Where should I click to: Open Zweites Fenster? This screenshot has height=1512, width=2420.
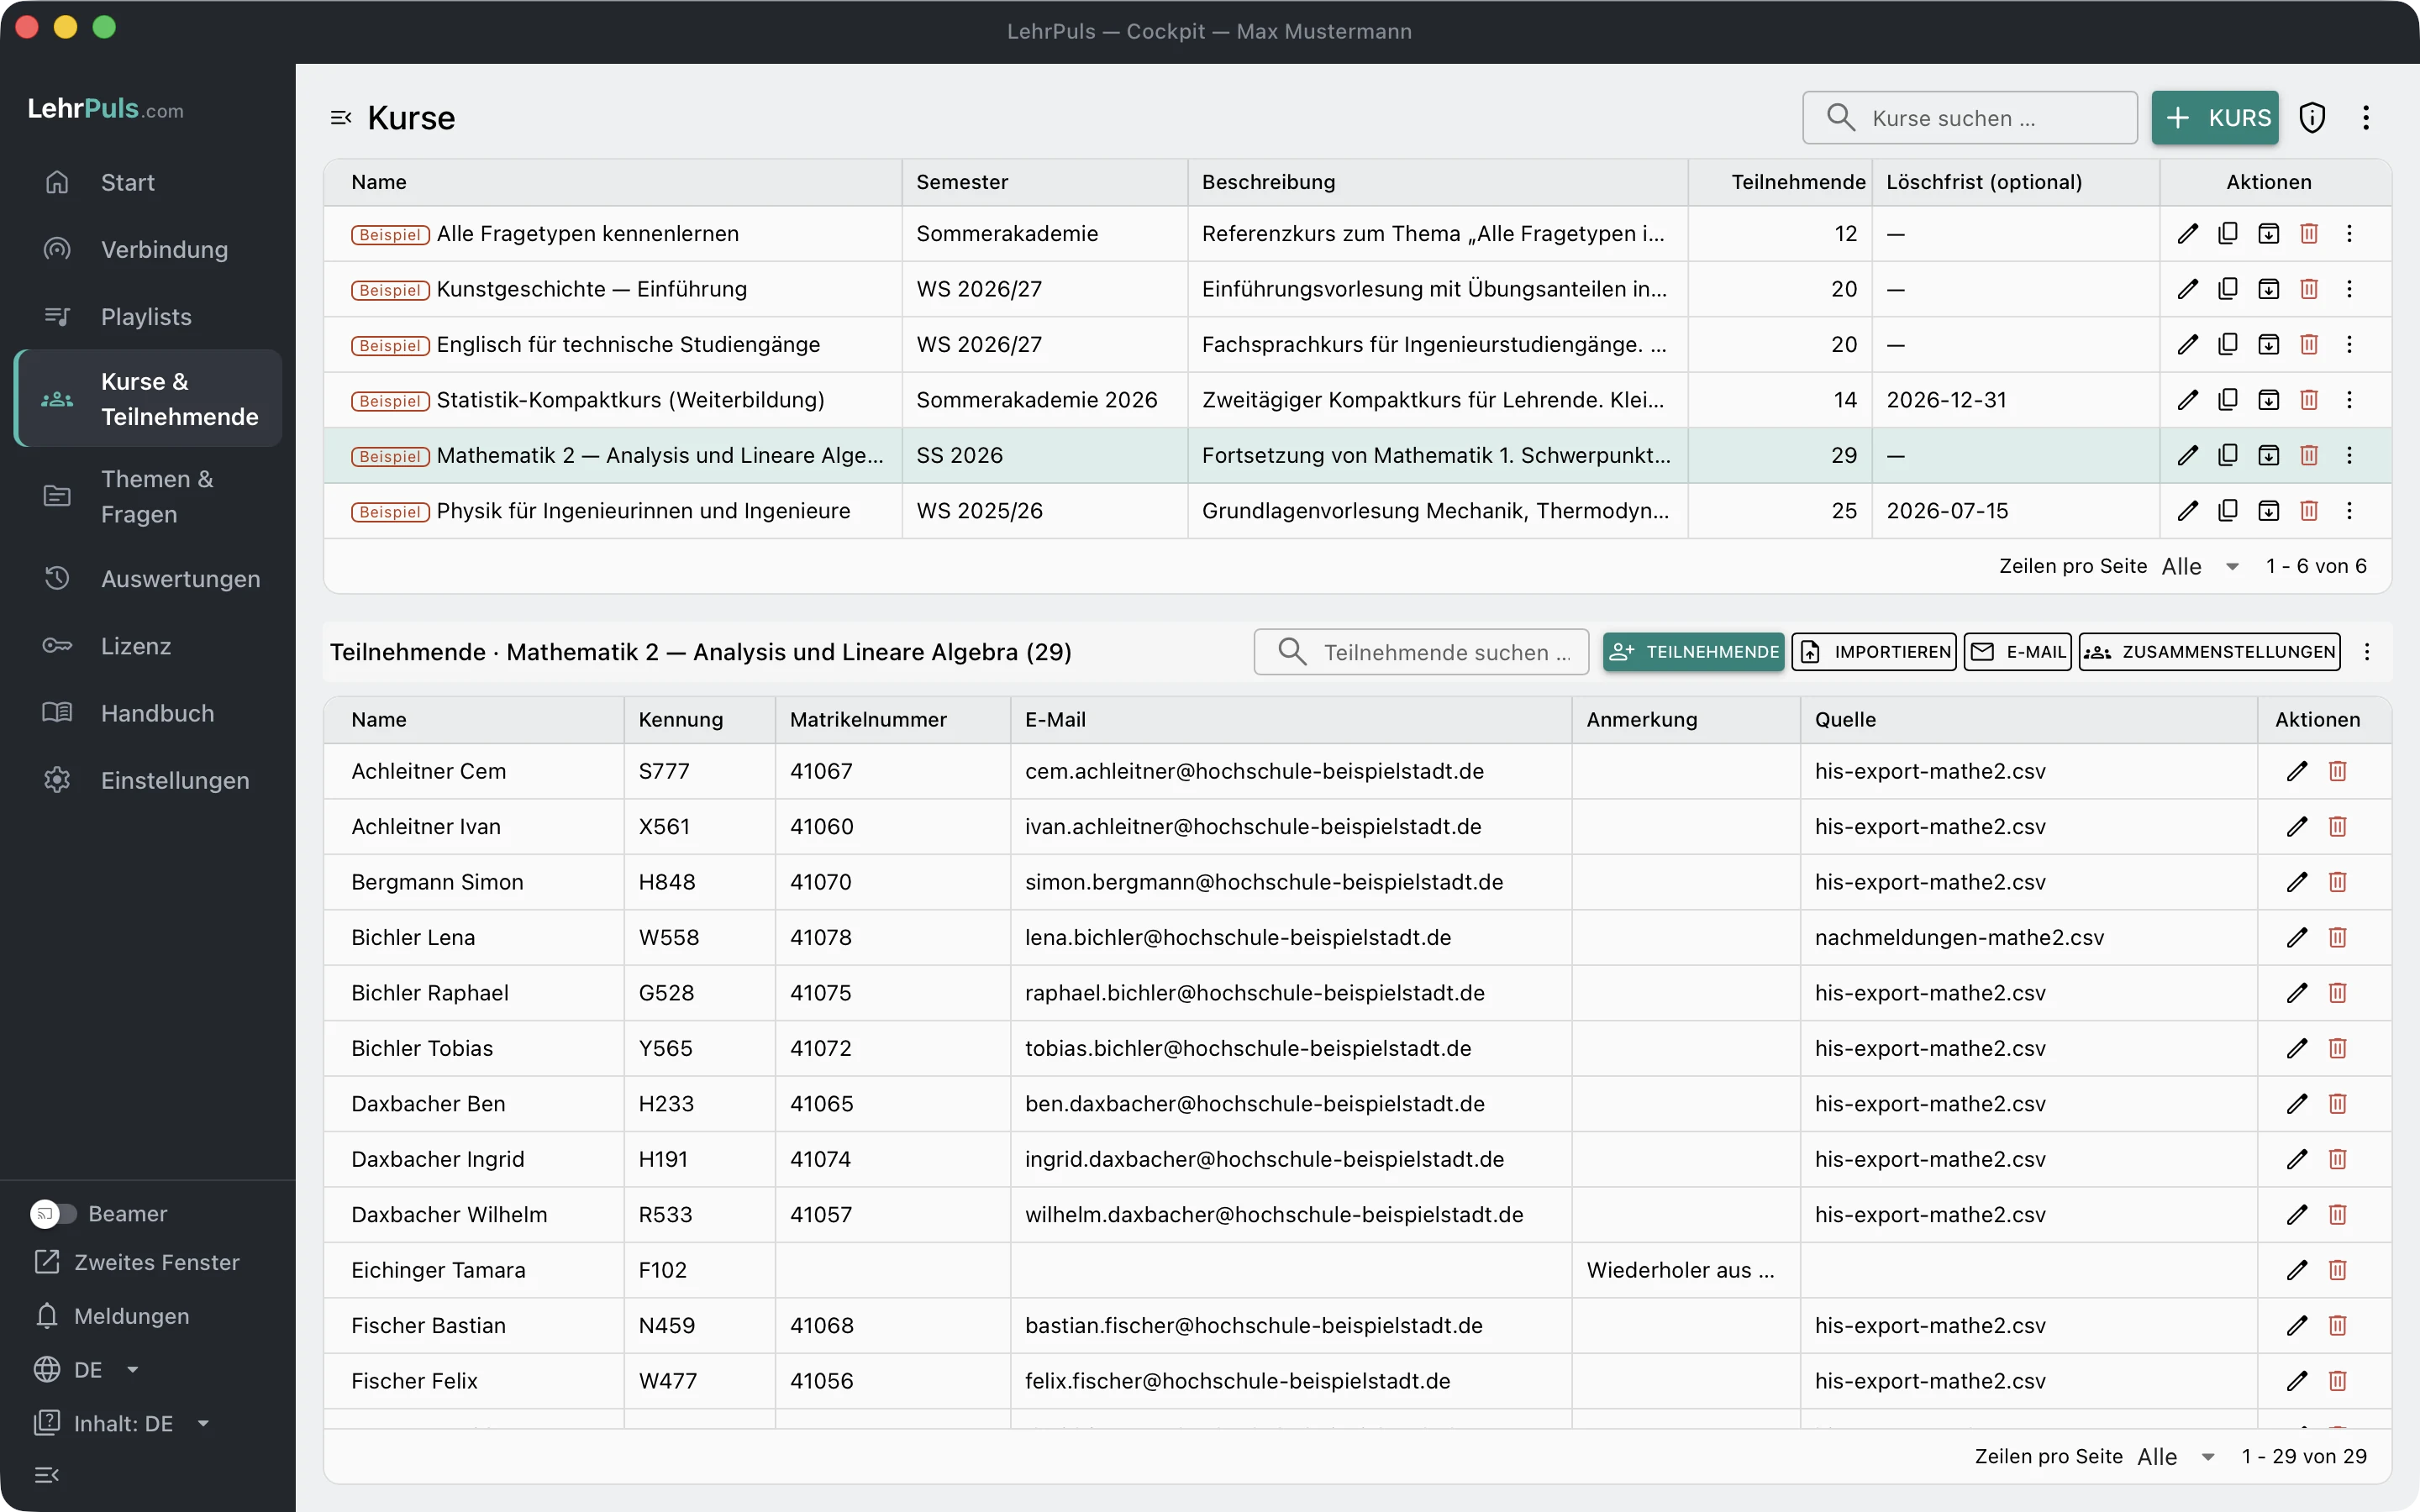pyautogui.click(x=137, y=1262)
